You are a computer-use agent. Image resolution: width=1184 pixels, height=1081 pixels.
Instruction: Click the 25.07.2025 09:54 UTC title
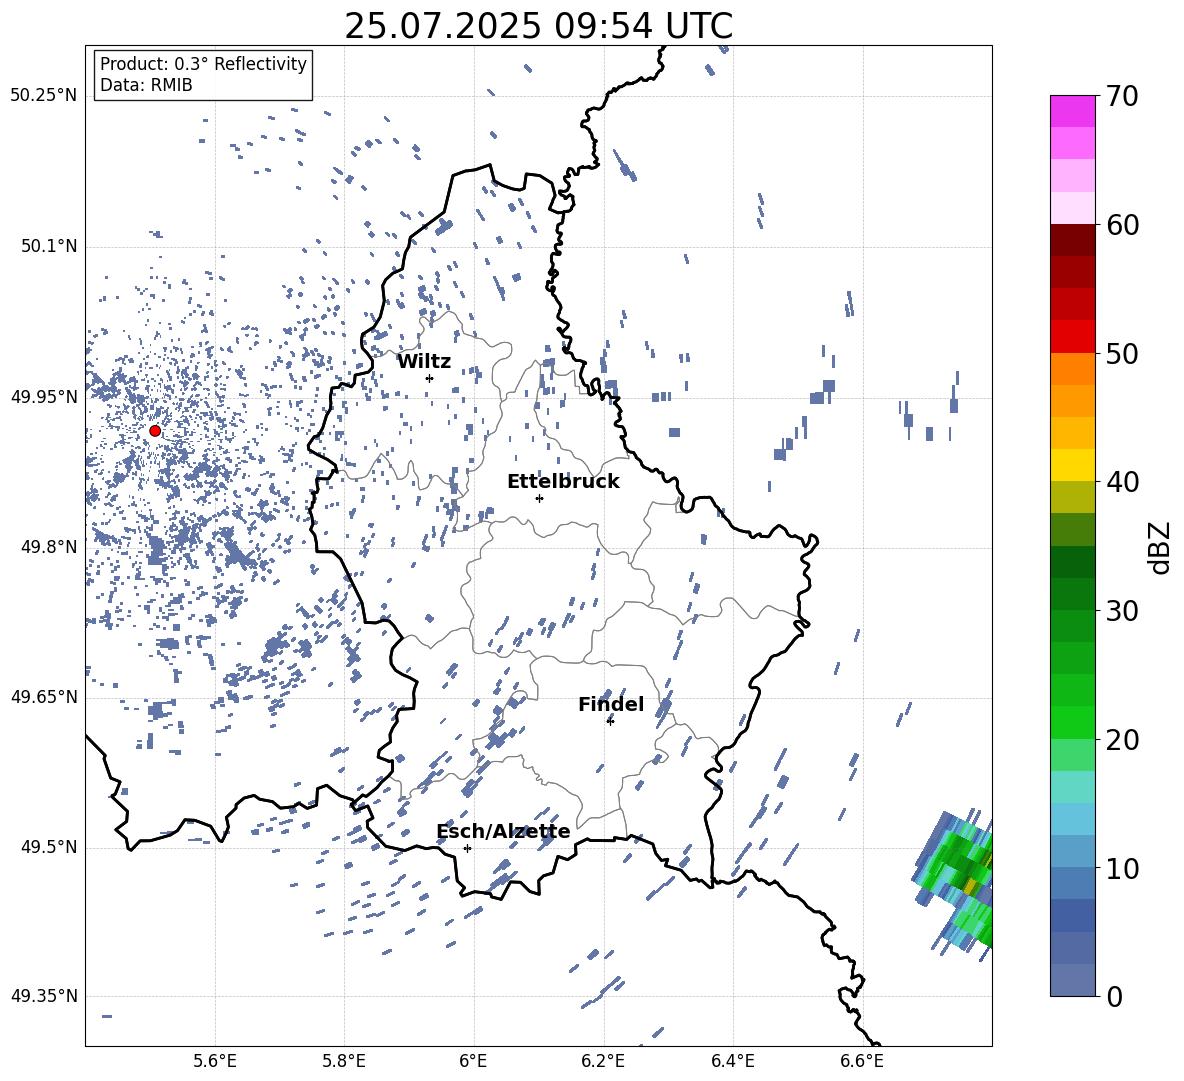coord(538,26)
